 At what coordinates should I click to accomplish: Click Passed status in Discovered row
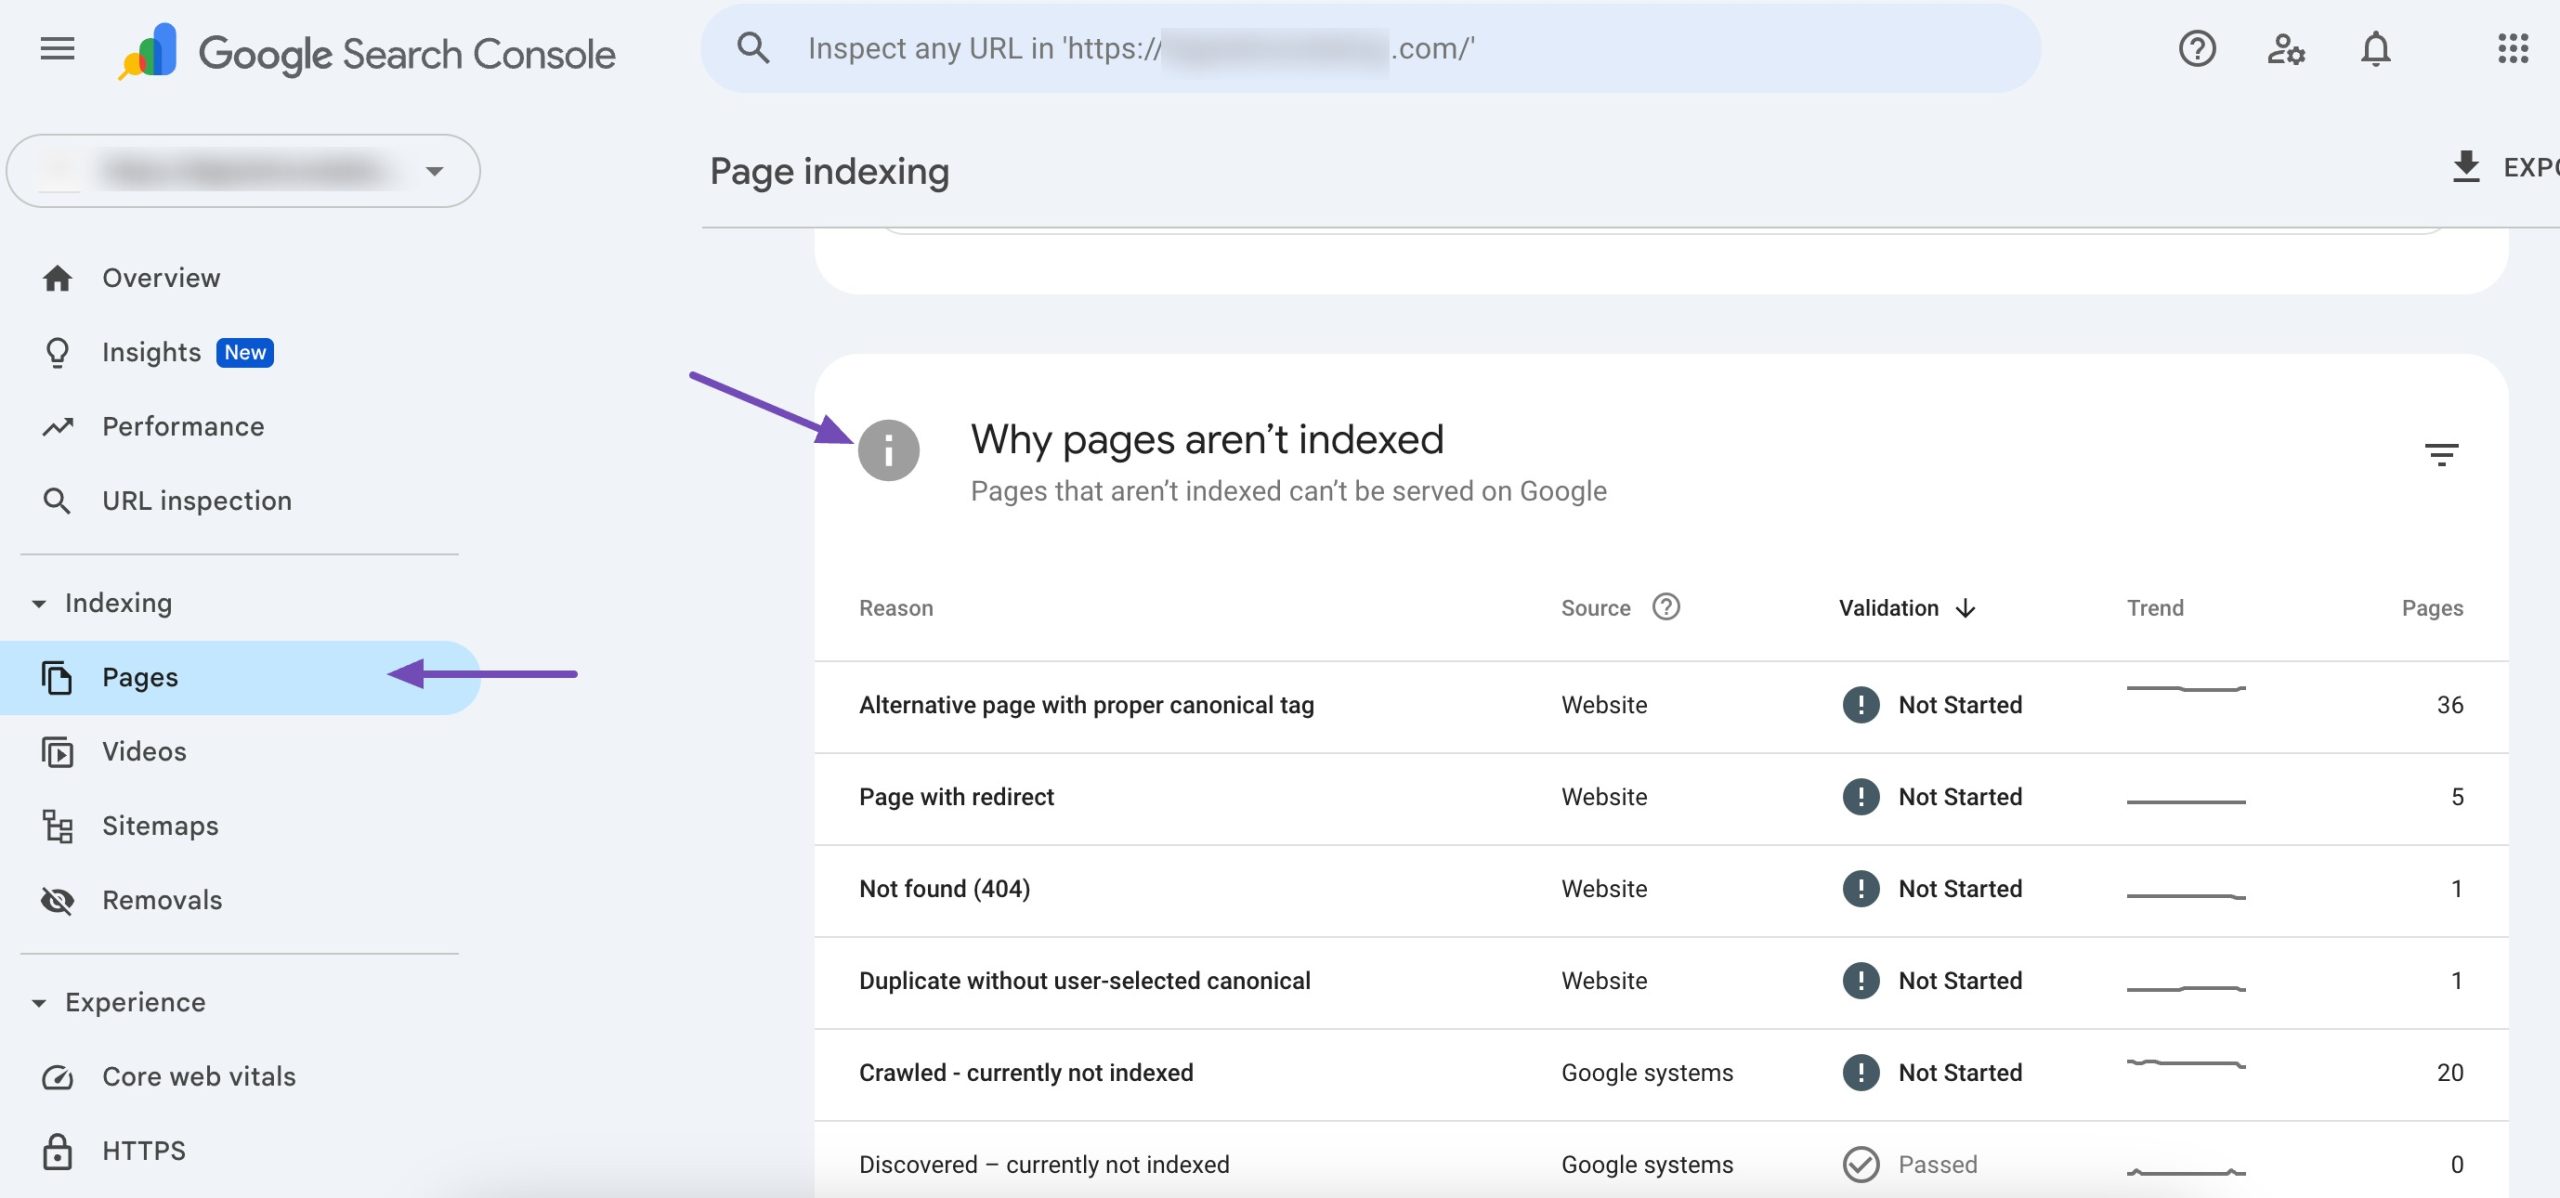[1937, 1165]
